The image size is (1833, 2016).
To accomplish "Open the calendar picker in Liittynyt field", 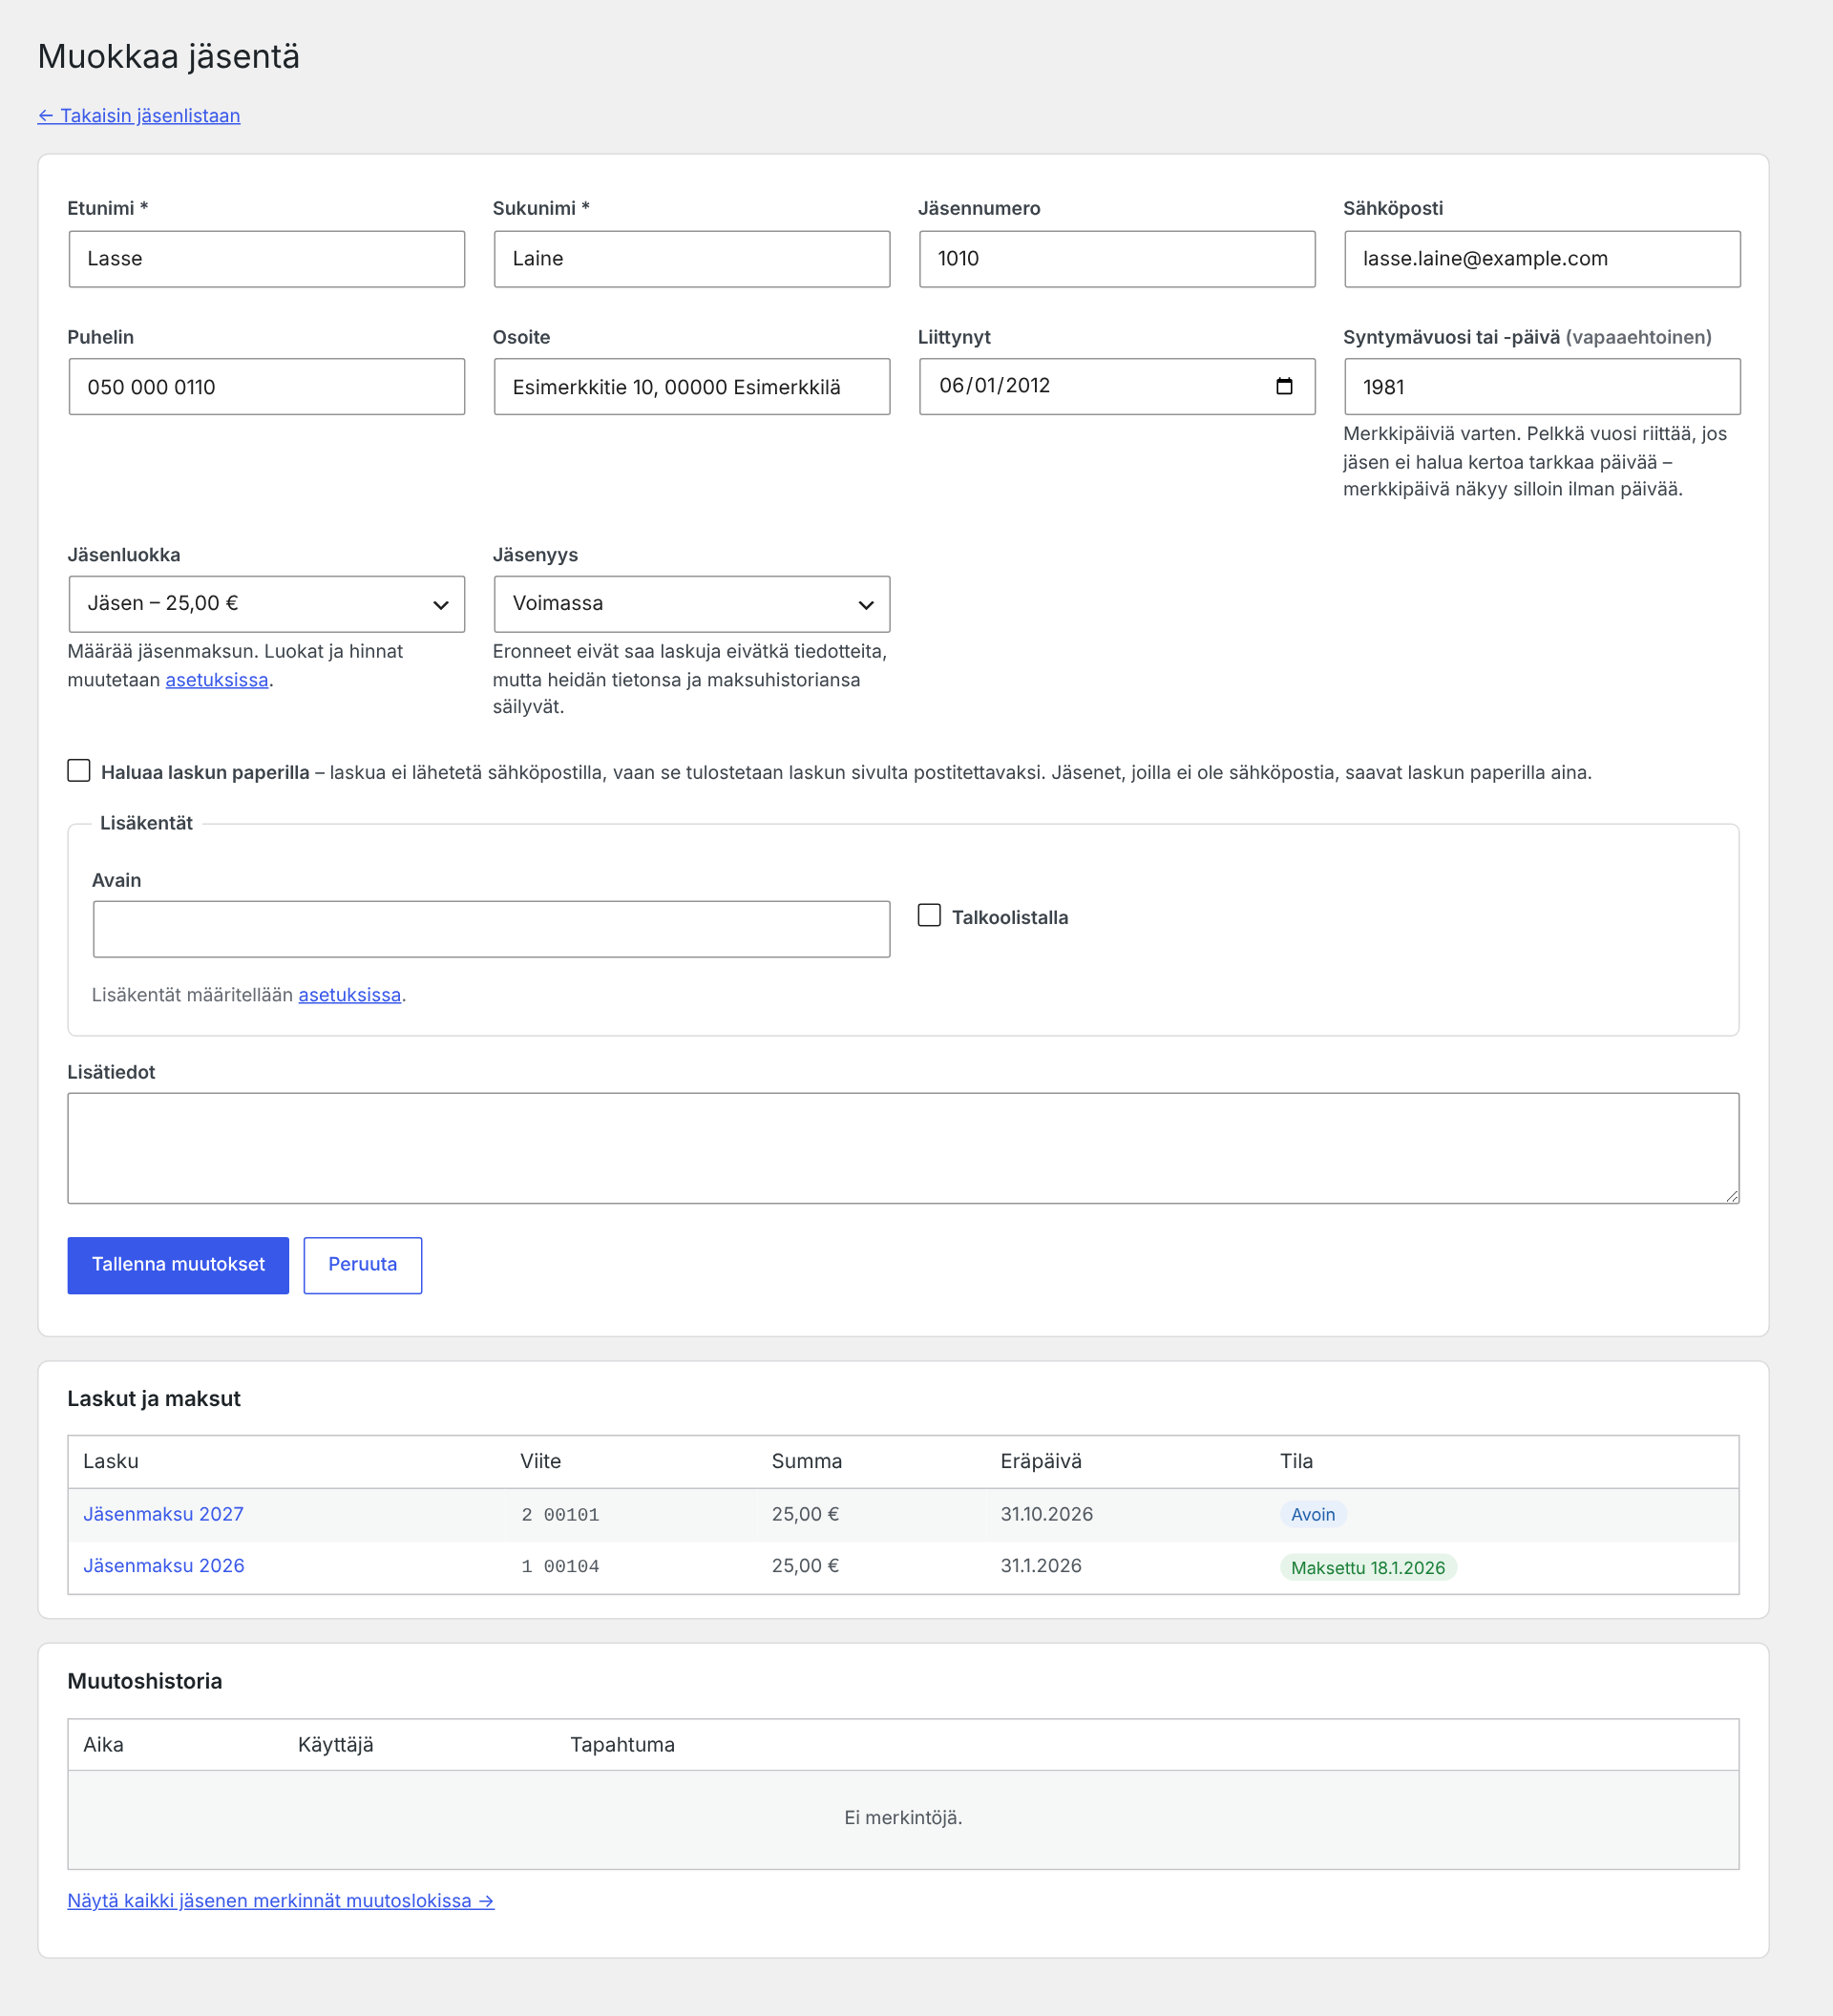I will pos(1284,386).
